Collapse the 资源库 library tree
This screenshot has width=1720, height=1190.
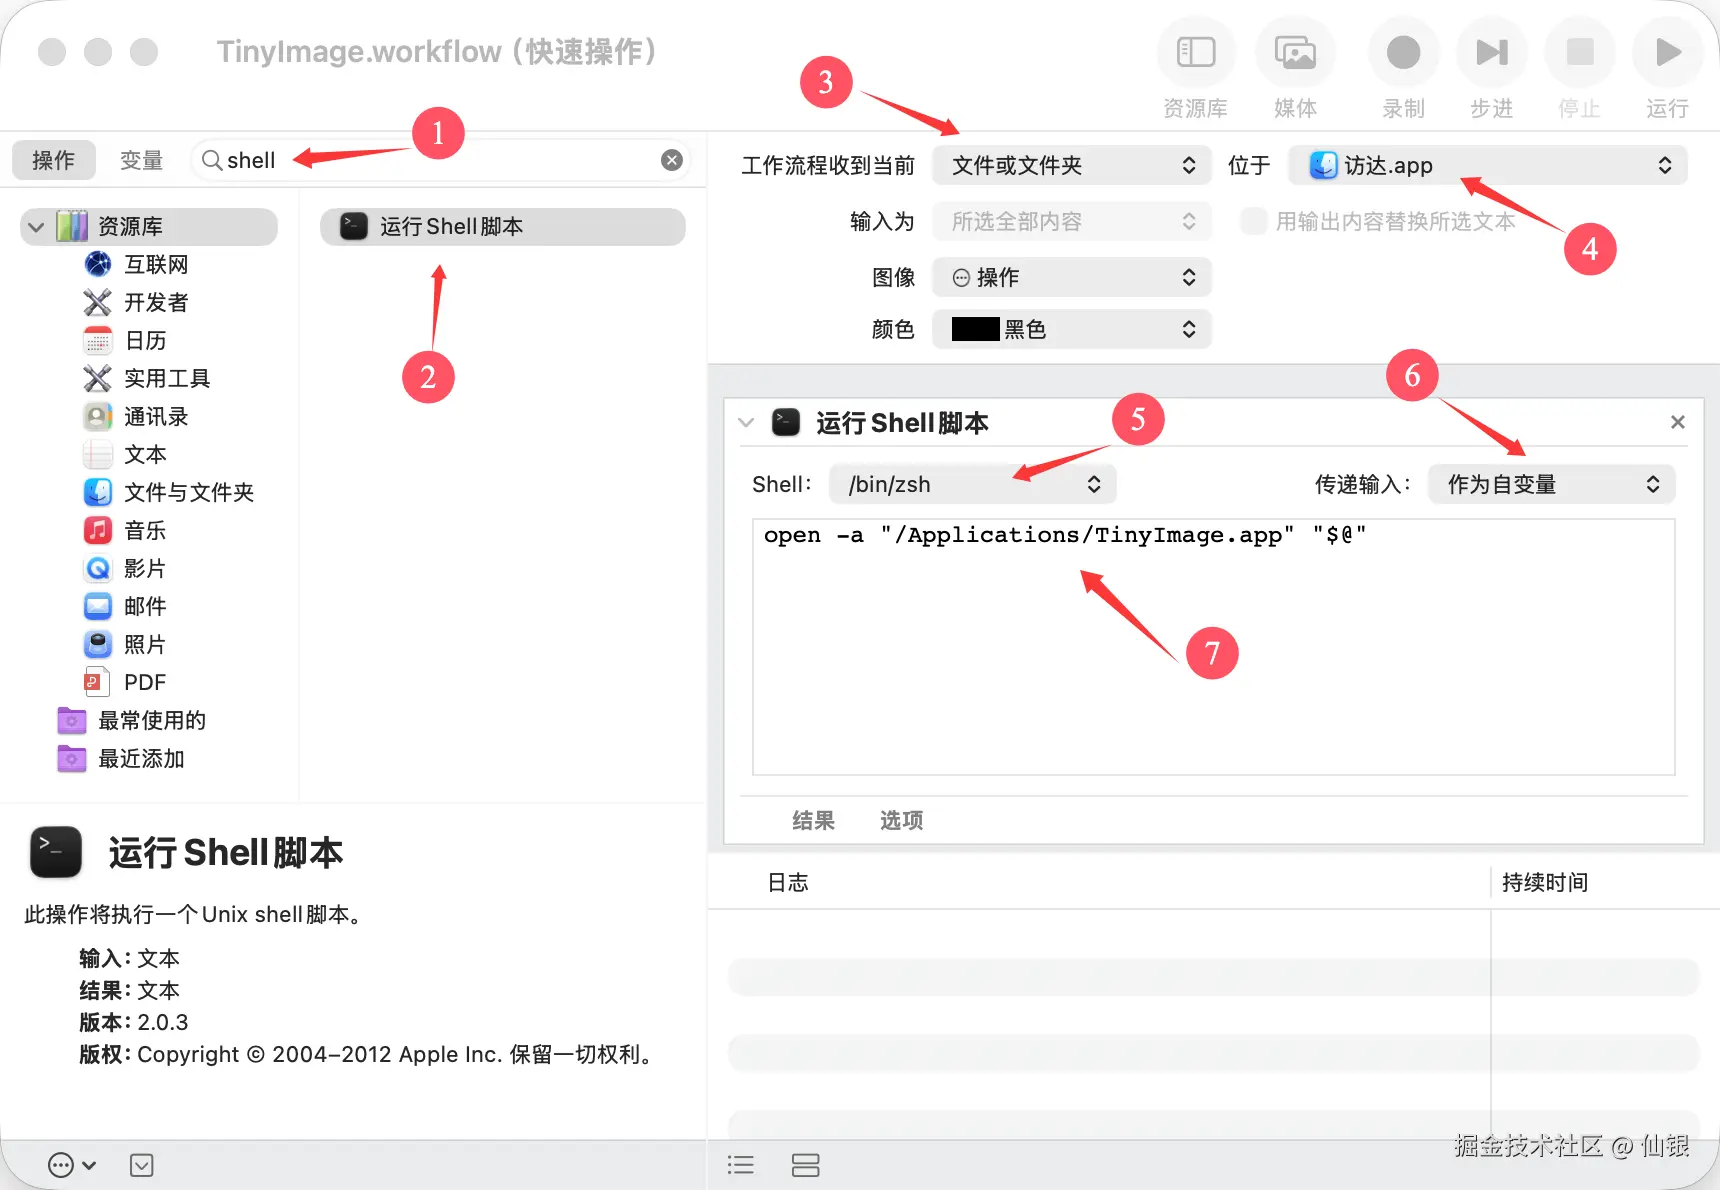click(36, 227)
